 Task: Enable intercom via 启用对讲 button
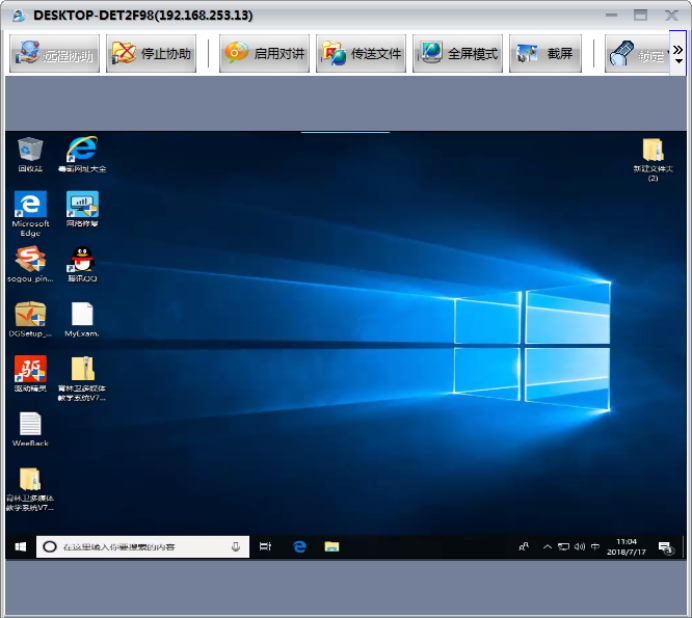(264, 53)
